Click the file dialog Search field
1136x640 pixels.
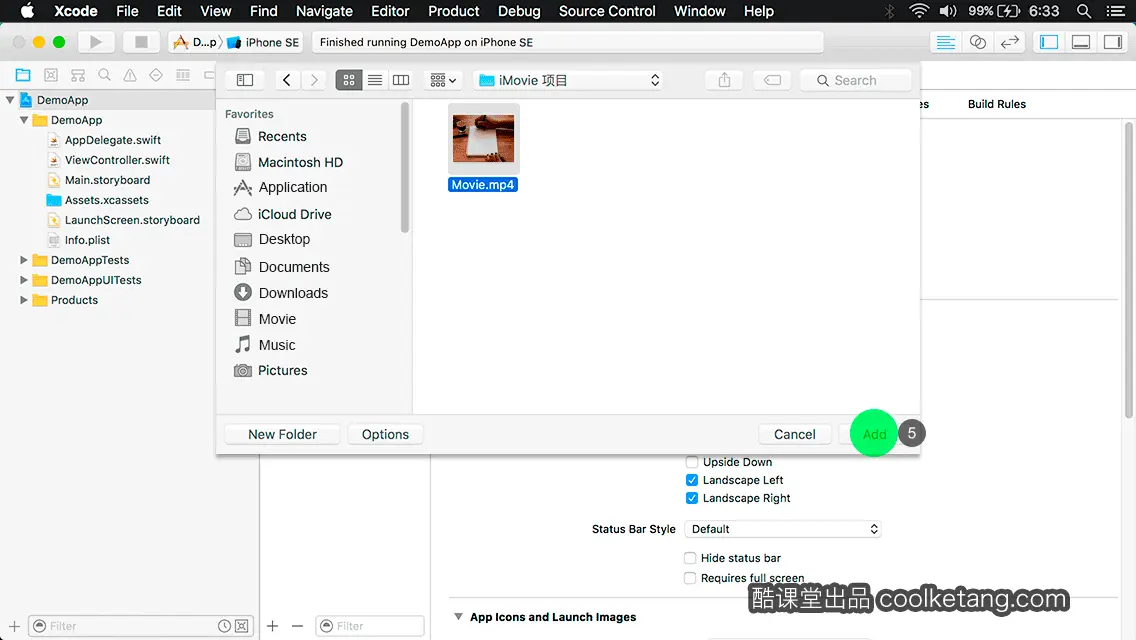(x=856, y=80)
